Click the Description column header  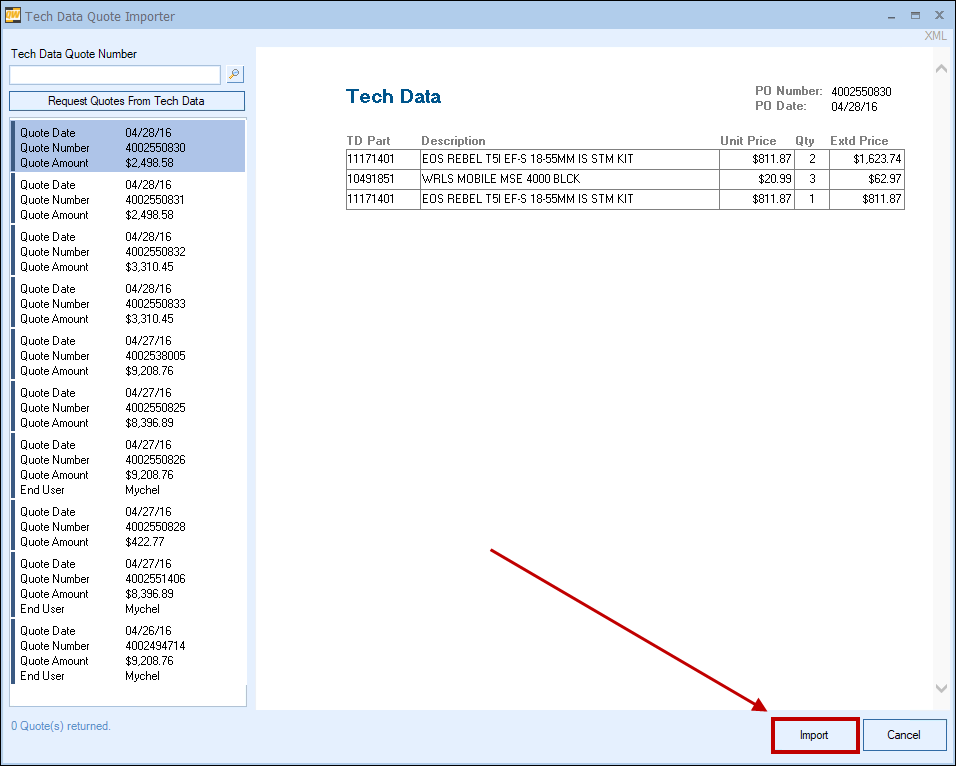point(453,141)
